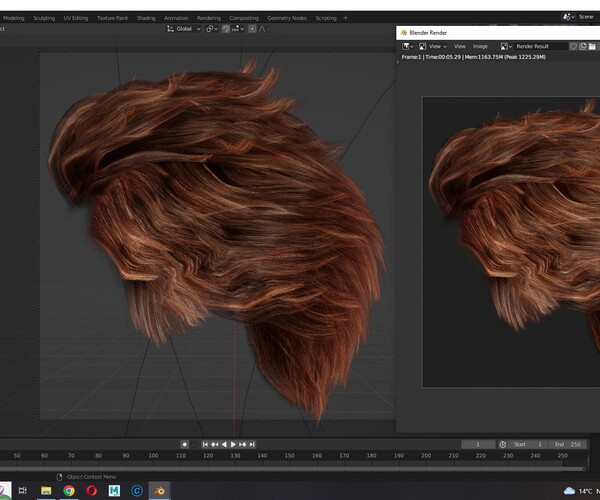The image size is (600, 500).
Task: Toggle preview range clock icon
Action: click(x=503, y=444)
